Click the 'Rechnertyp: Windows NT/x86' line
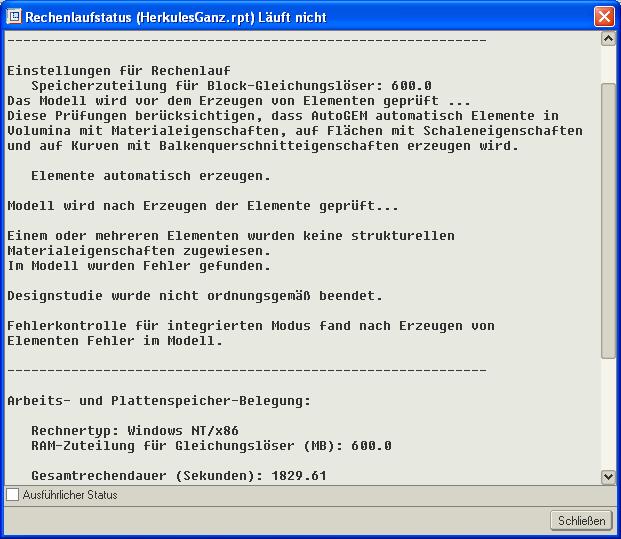This screenshot has width=621, height=539. pyautogui.click(x=135, y=430)
